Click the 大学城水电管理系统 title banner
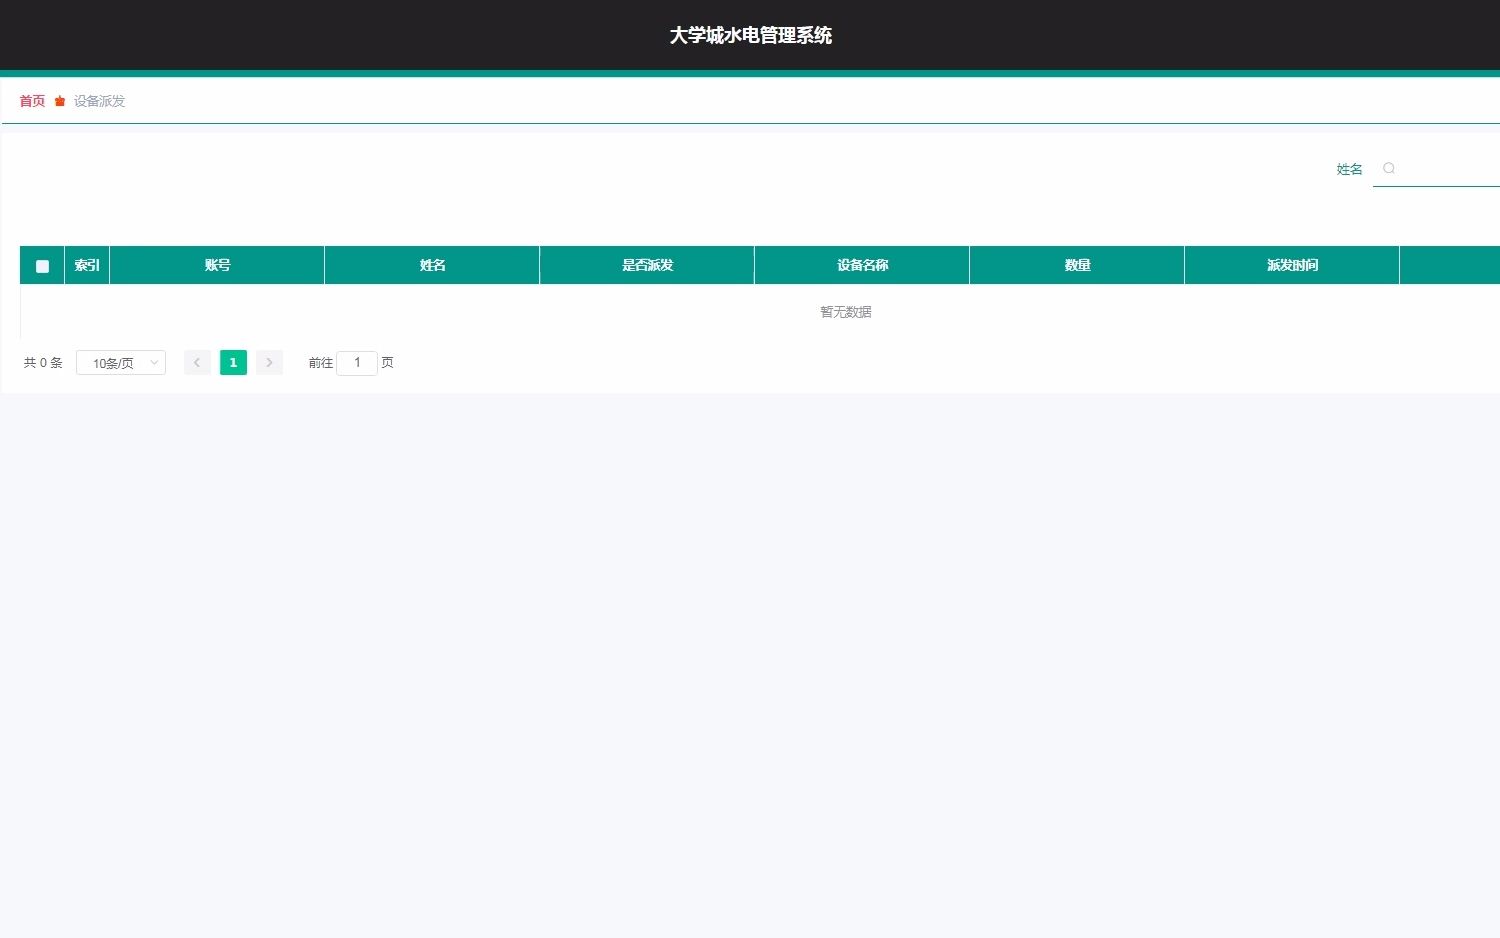Screen dimensions: 1500x938 (x=750, y=35)
